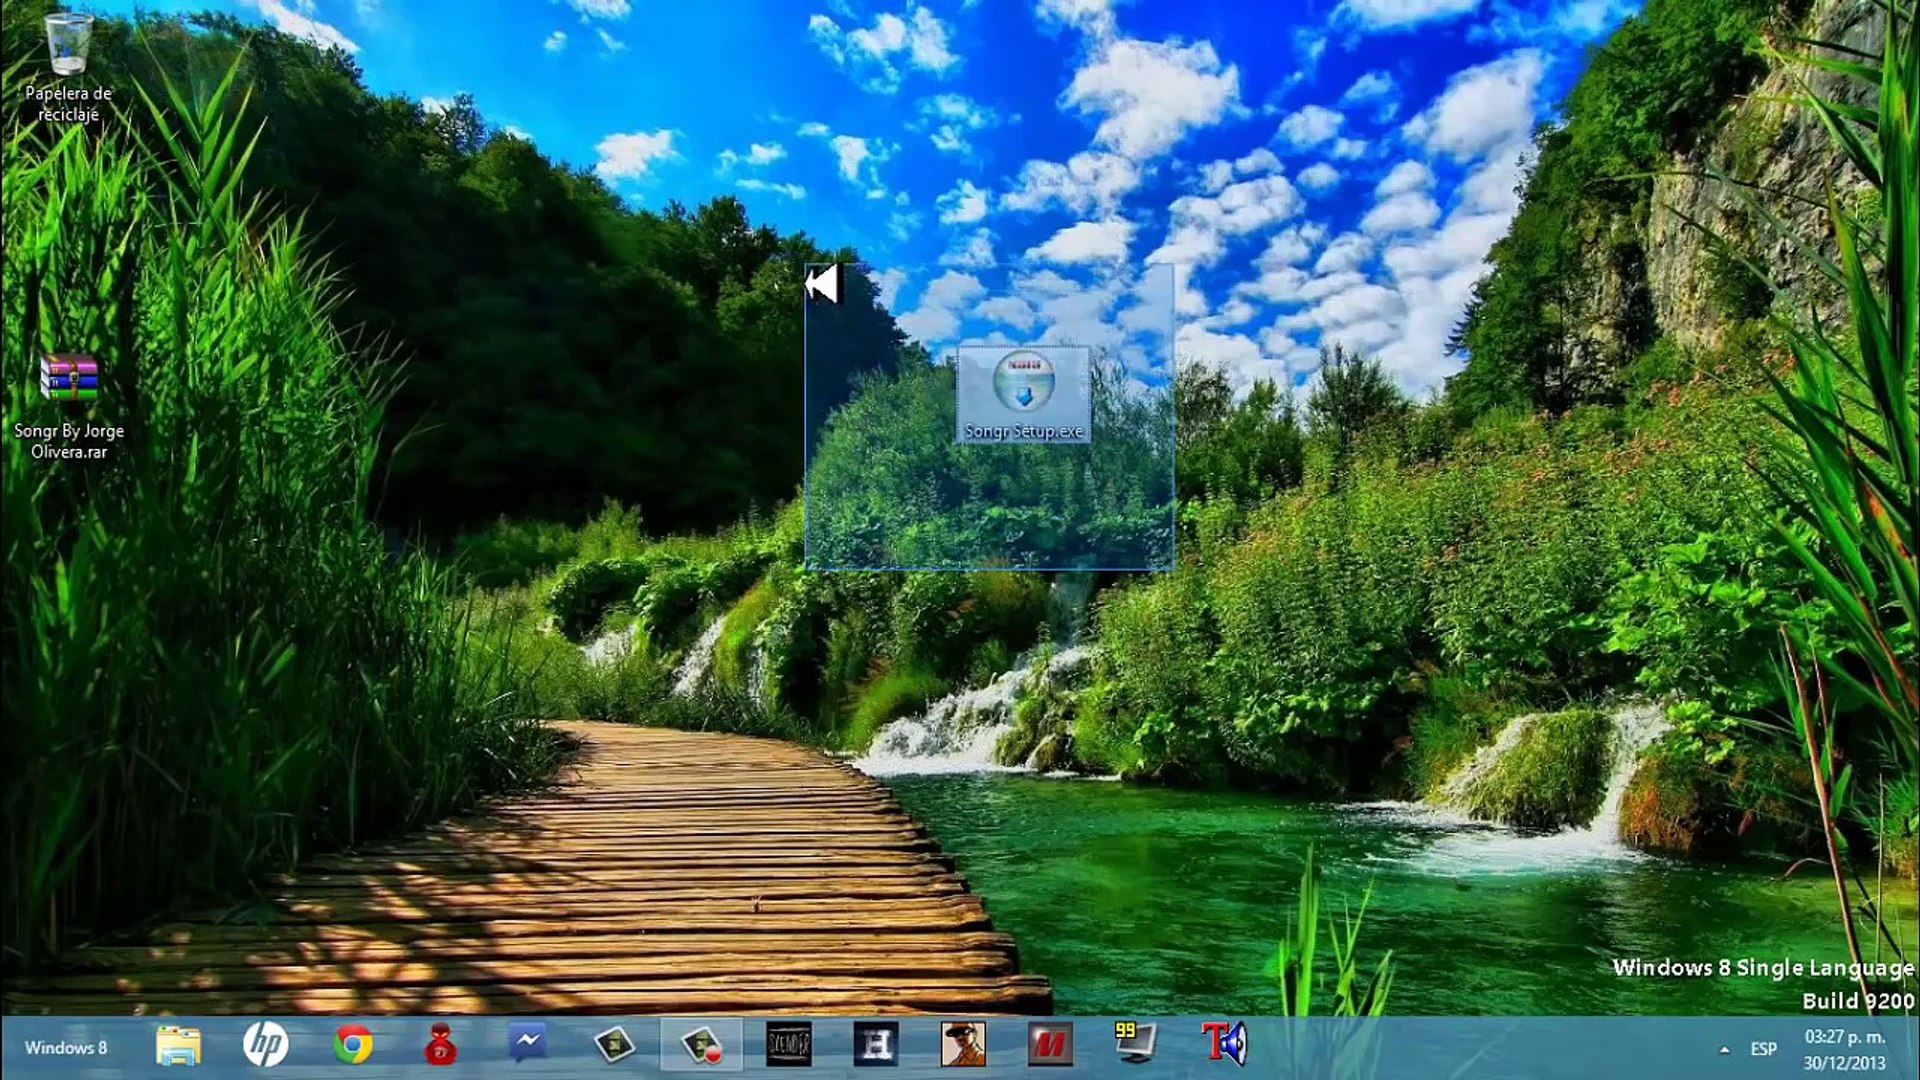1920x1080 pixels.
Task: Open the Fraps monitor icon with 99
Action: coord(1136,1043)
